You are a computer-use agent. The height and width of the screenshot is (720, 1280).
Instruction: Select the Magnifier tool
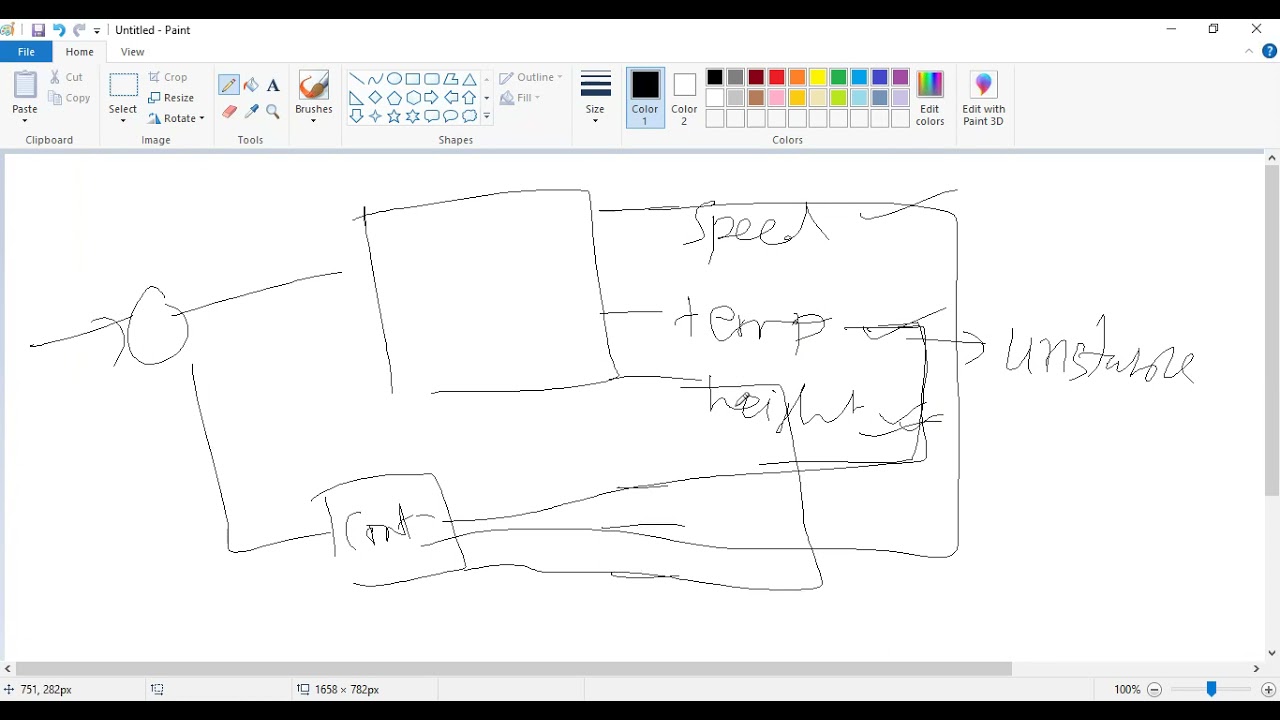[x=273, y=111]
